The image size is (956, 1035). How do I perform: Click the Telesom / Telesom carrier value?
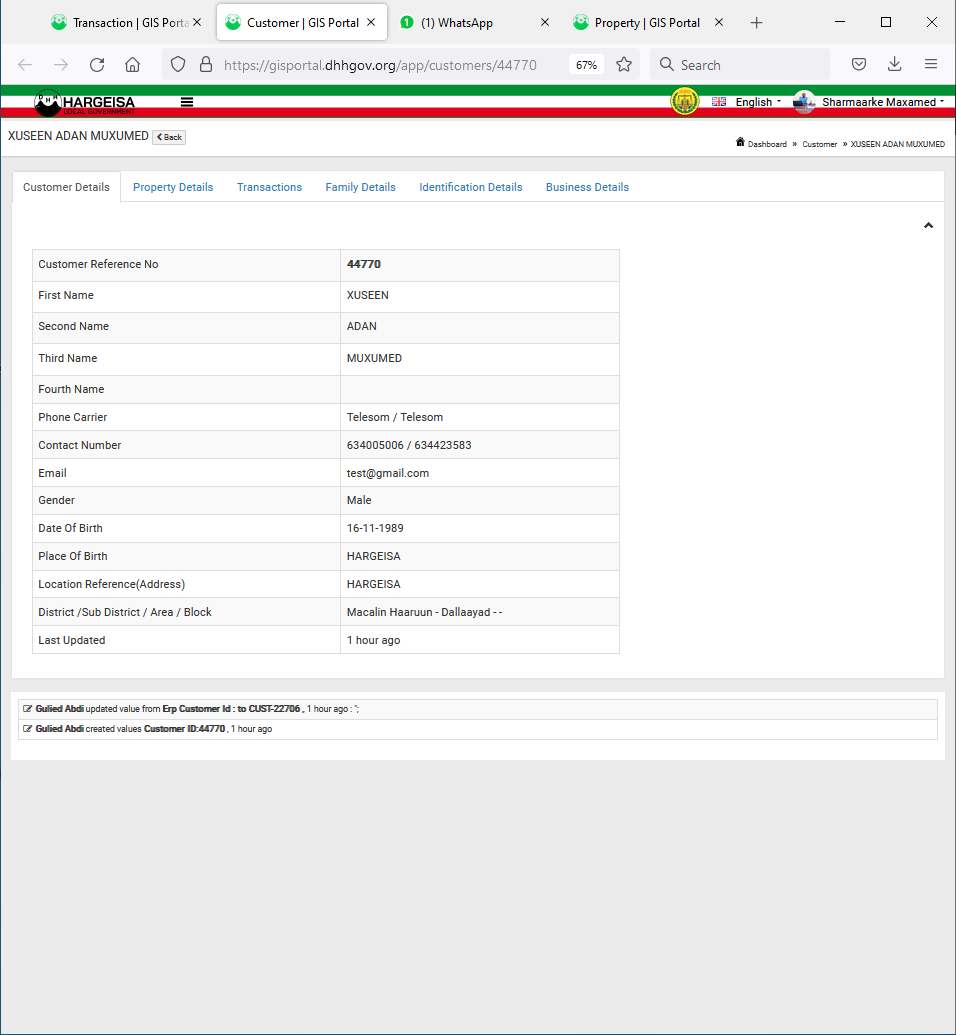coord(395,417)
